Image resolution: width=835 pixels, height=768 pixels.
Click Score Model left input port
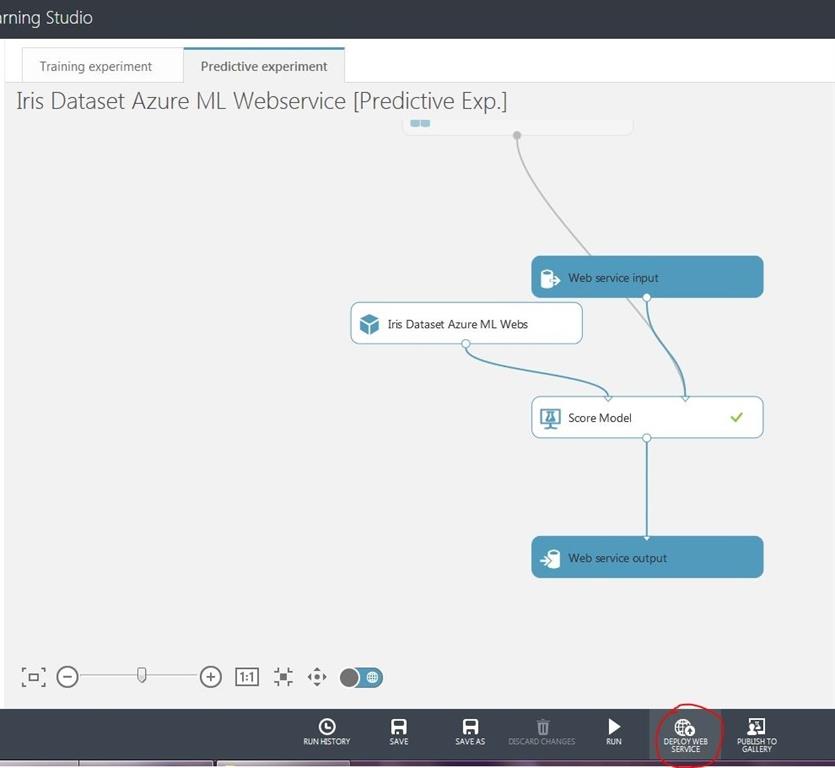click(x=608, y=397)
